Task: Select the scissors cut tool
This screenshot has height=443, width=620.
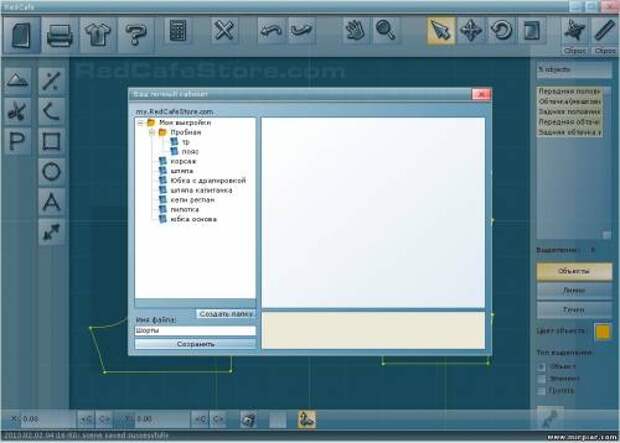Action: [17, 111]
